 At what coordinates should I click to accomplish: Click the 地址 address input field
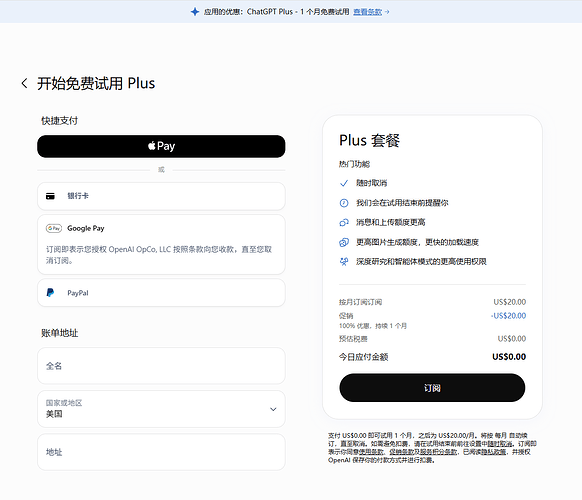[161, 452]
